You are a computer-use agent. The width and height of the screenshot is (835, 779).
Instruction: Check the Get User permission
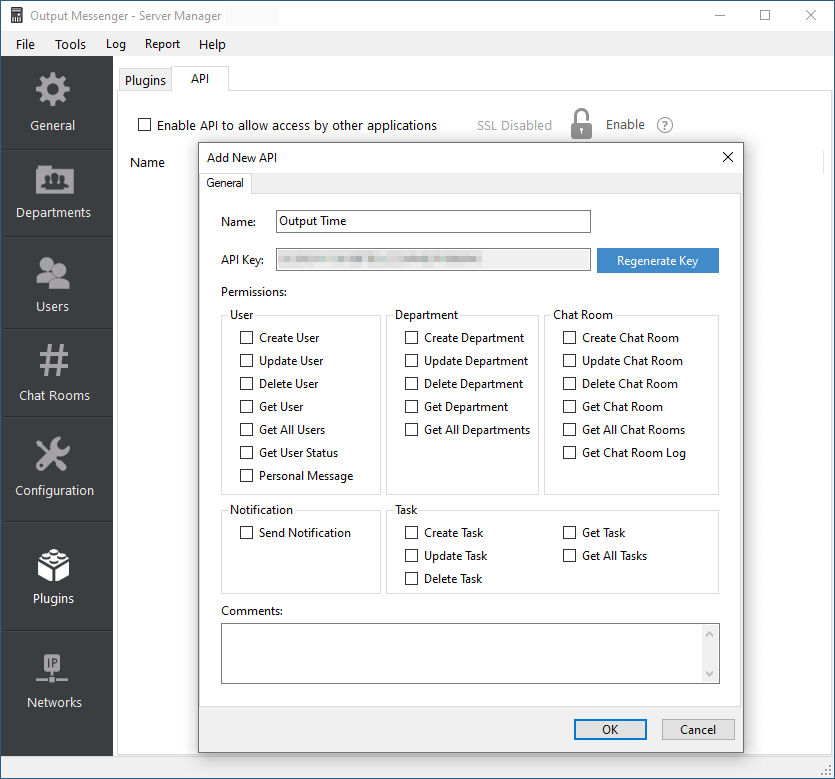tap(246, 406)
